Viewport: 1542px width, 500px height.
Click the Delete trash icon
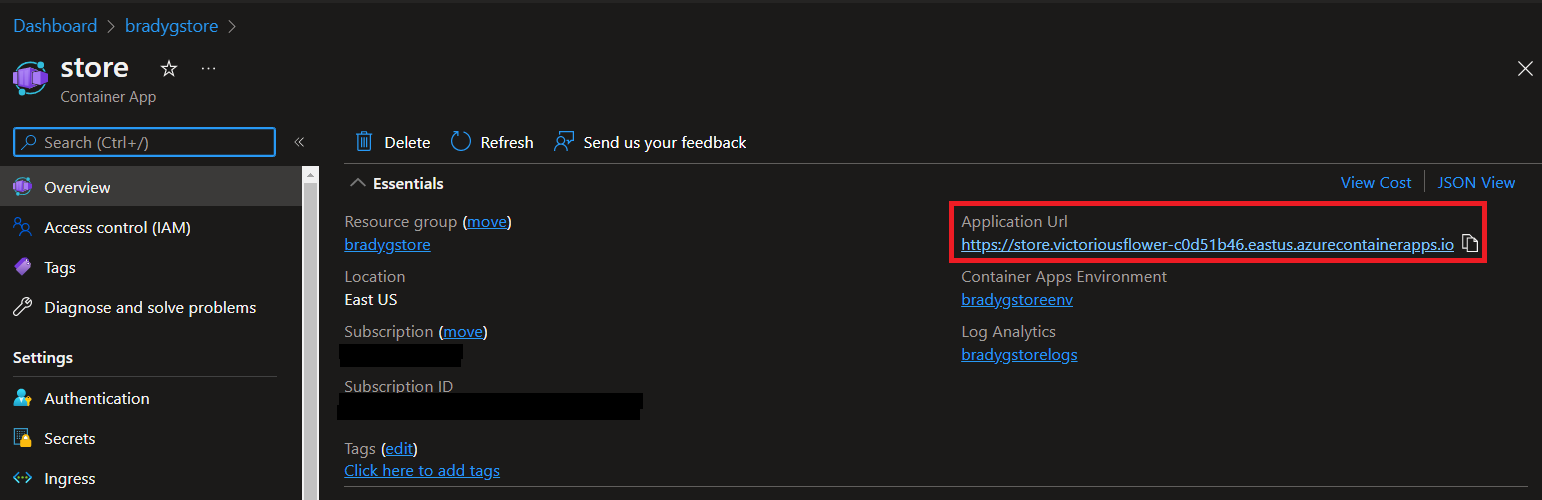364,142
